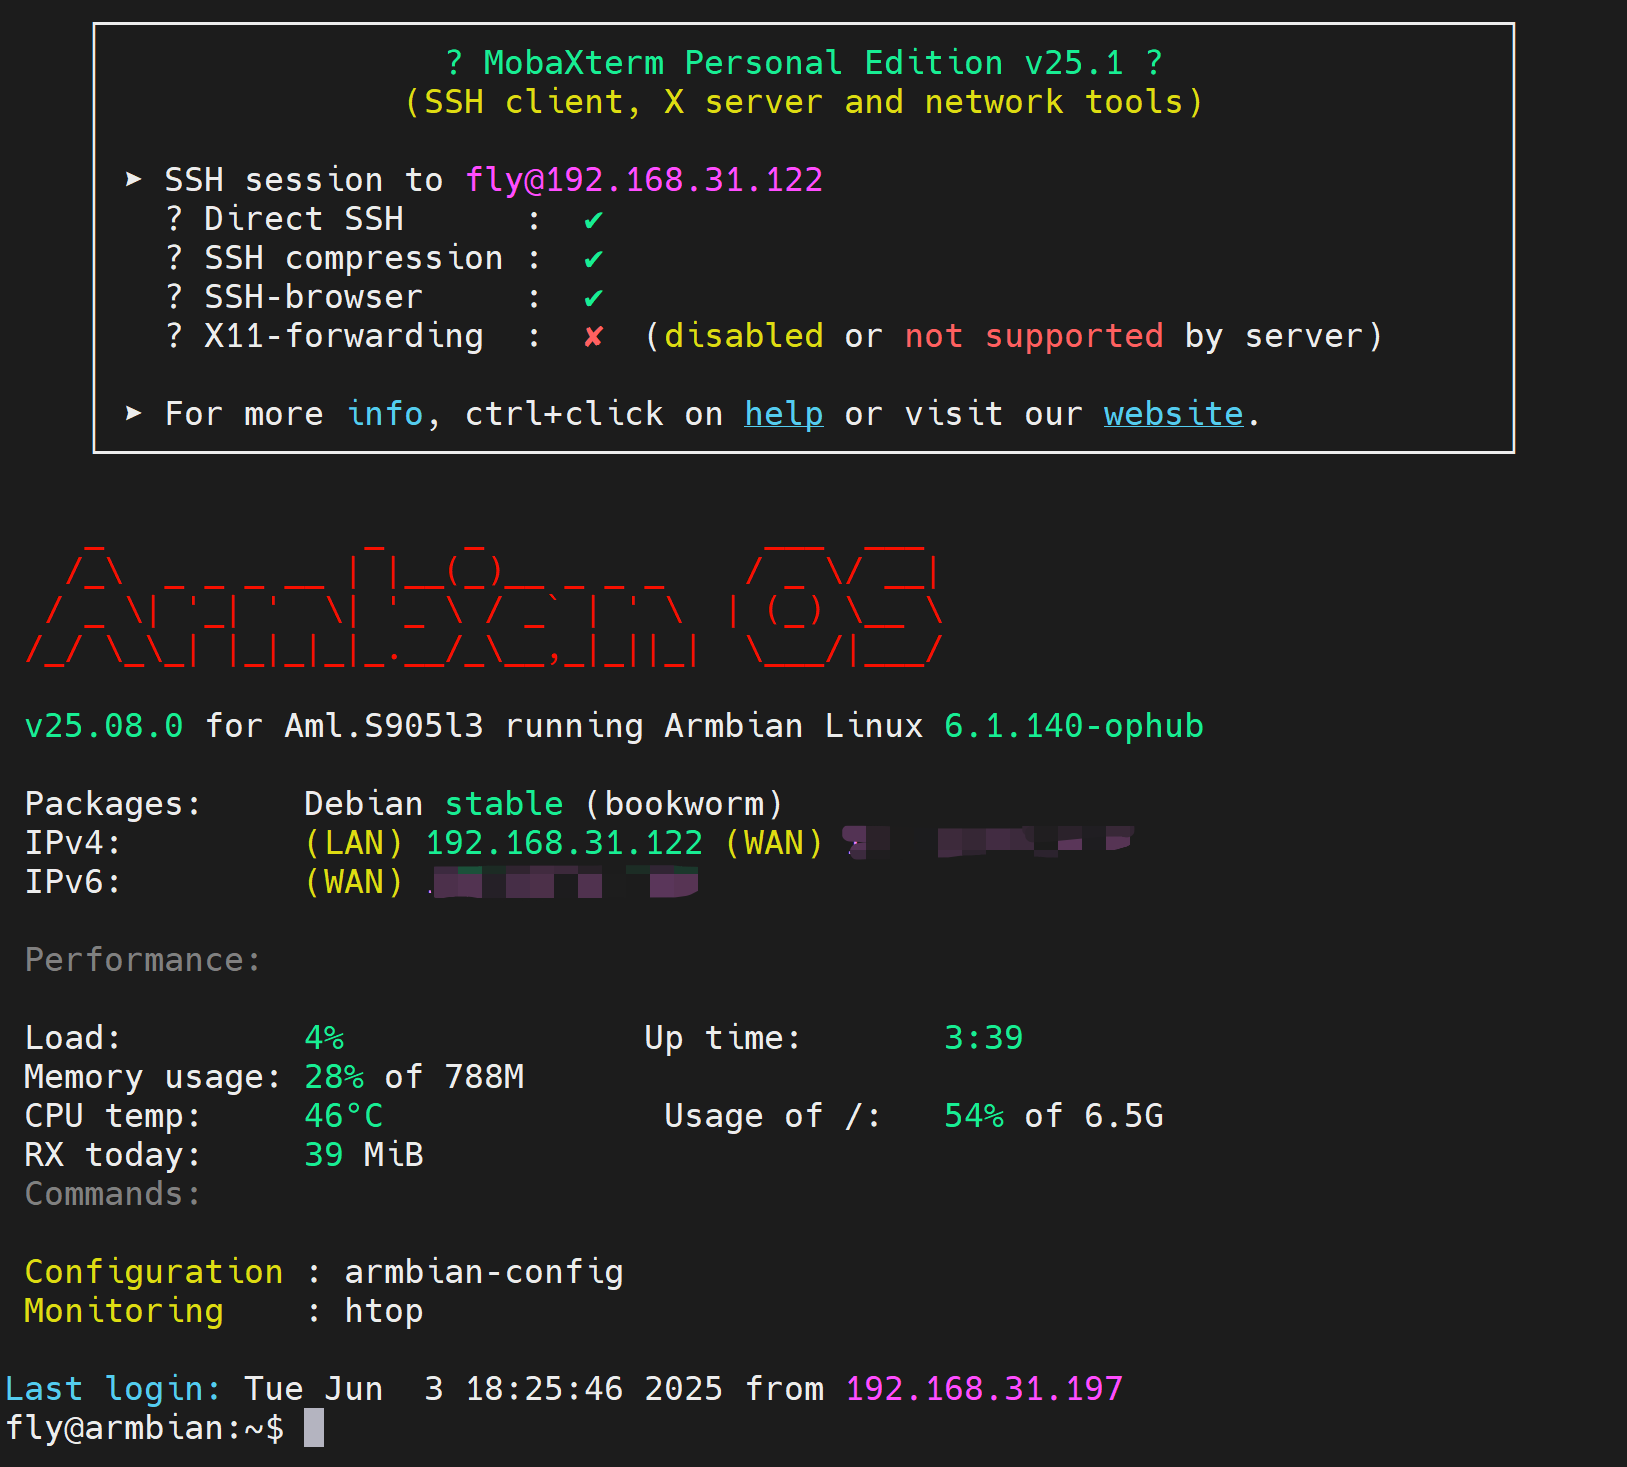Click the red X next to X11-forwarding

point(594,337)
